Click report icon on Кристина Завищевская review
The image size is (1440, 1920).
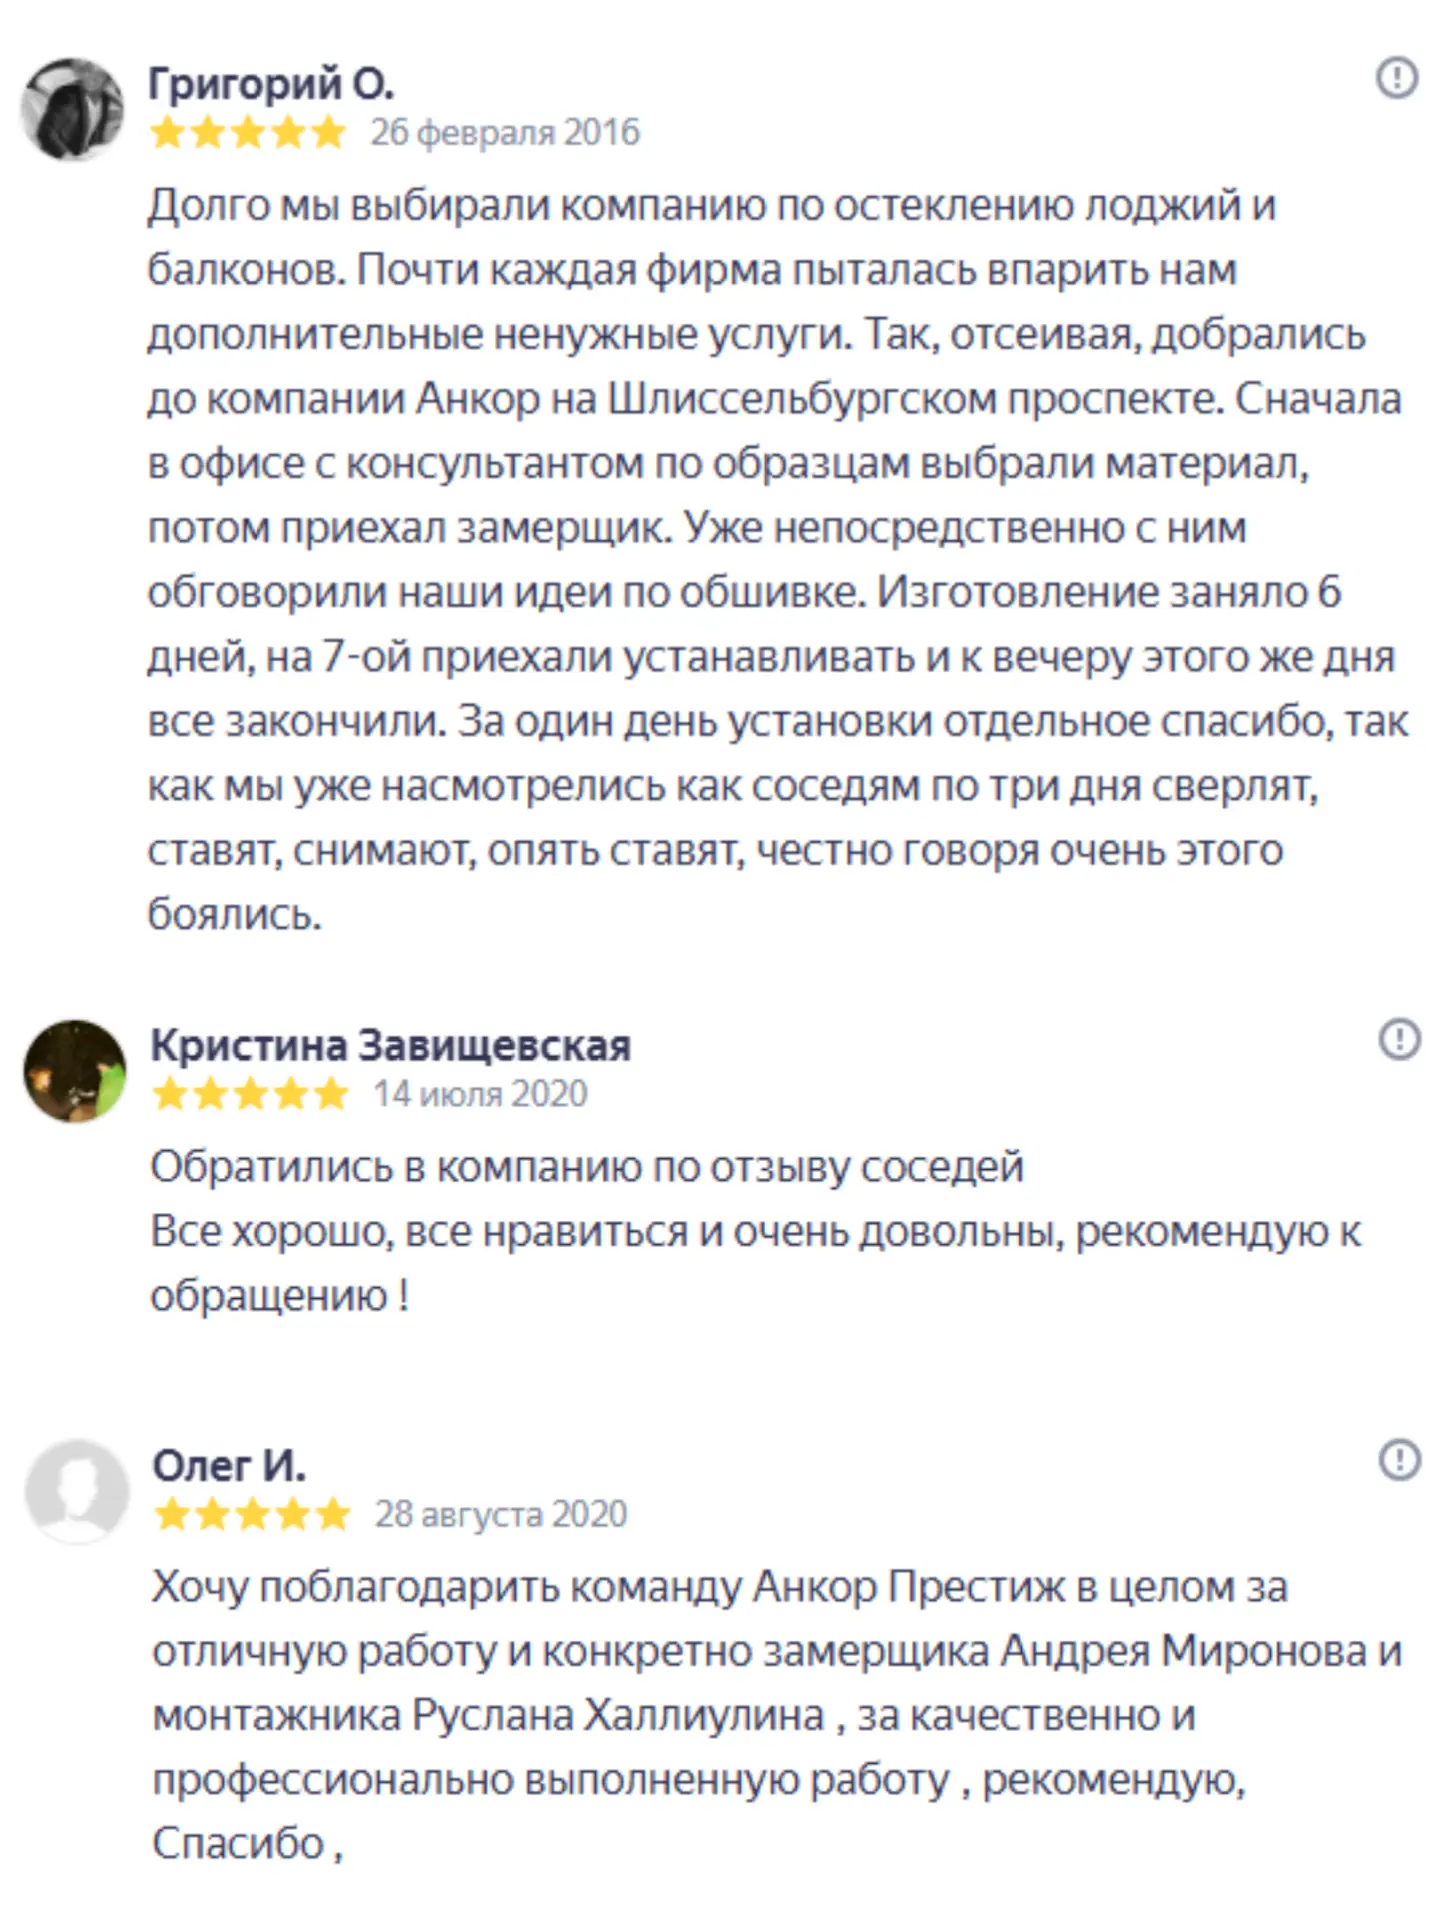(1399, 1039)
